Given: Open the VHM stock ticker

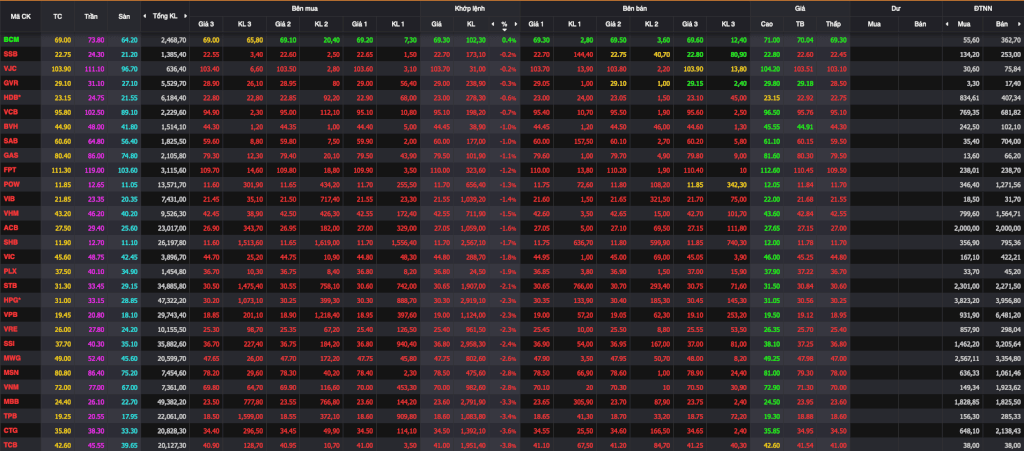Looking at the screenshot, I should 11,213.
